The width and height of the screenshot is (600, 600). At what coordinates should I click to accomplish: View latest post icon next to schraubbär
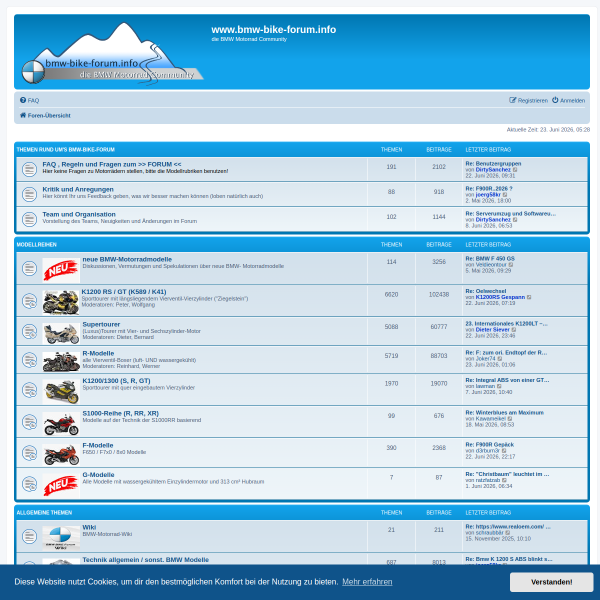pos(508,533)
